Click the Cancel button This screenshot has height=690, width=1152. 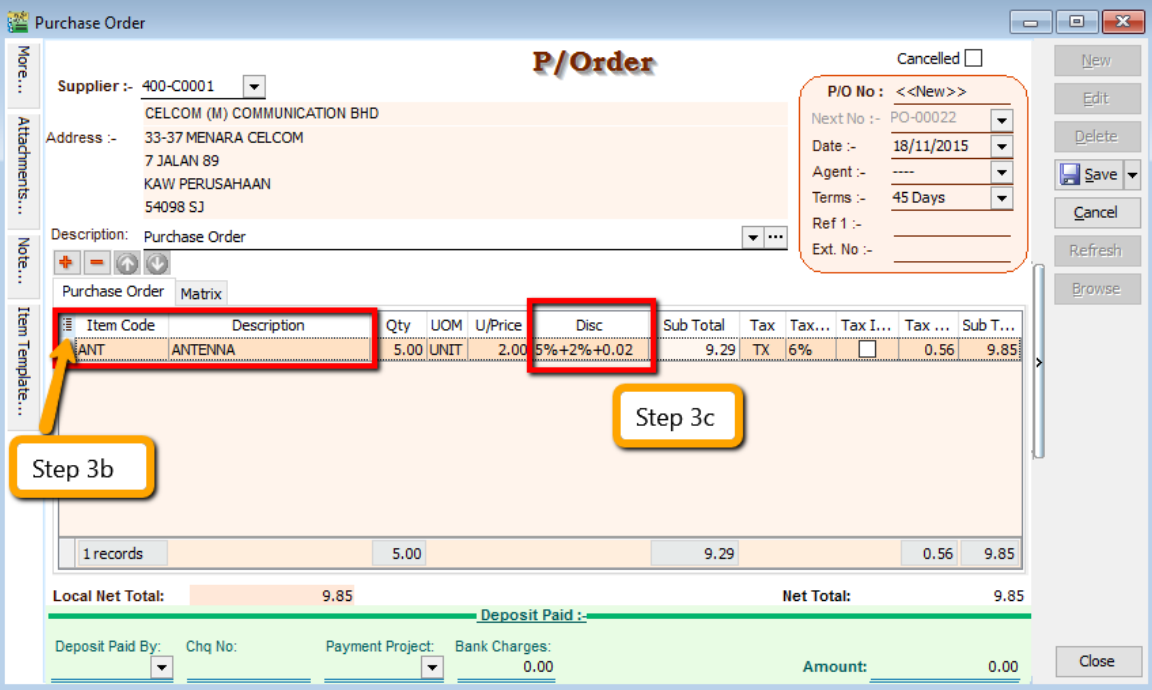coord(1096,212)
